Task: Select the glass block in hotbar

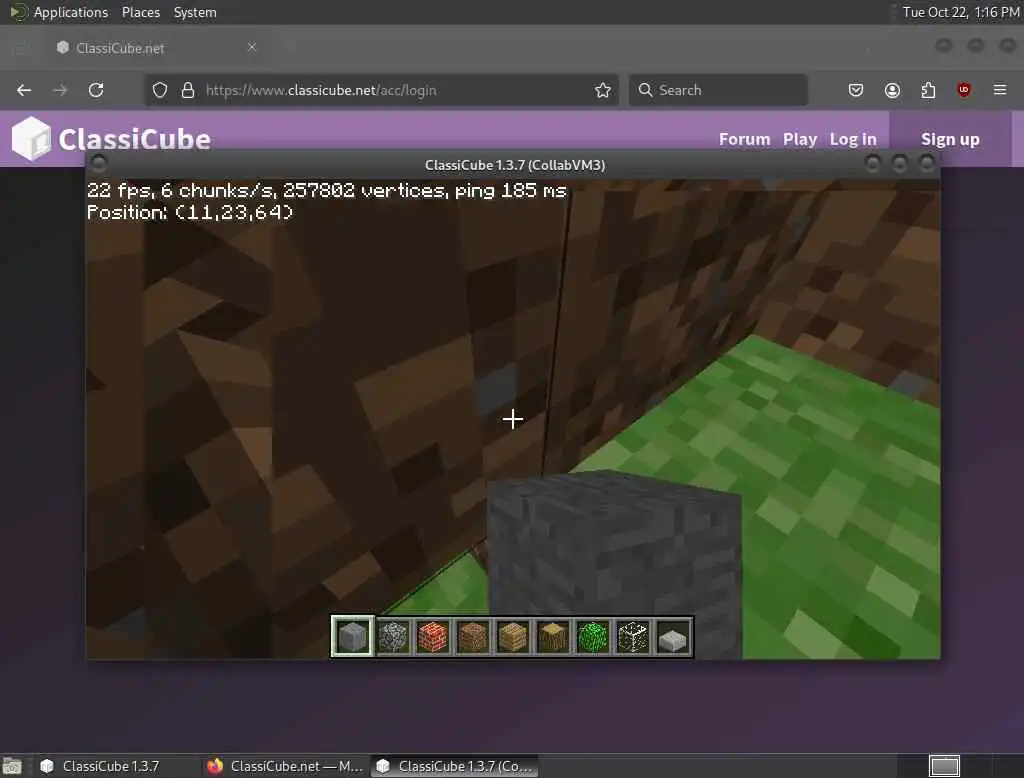Action: click(x=633, y=636)
